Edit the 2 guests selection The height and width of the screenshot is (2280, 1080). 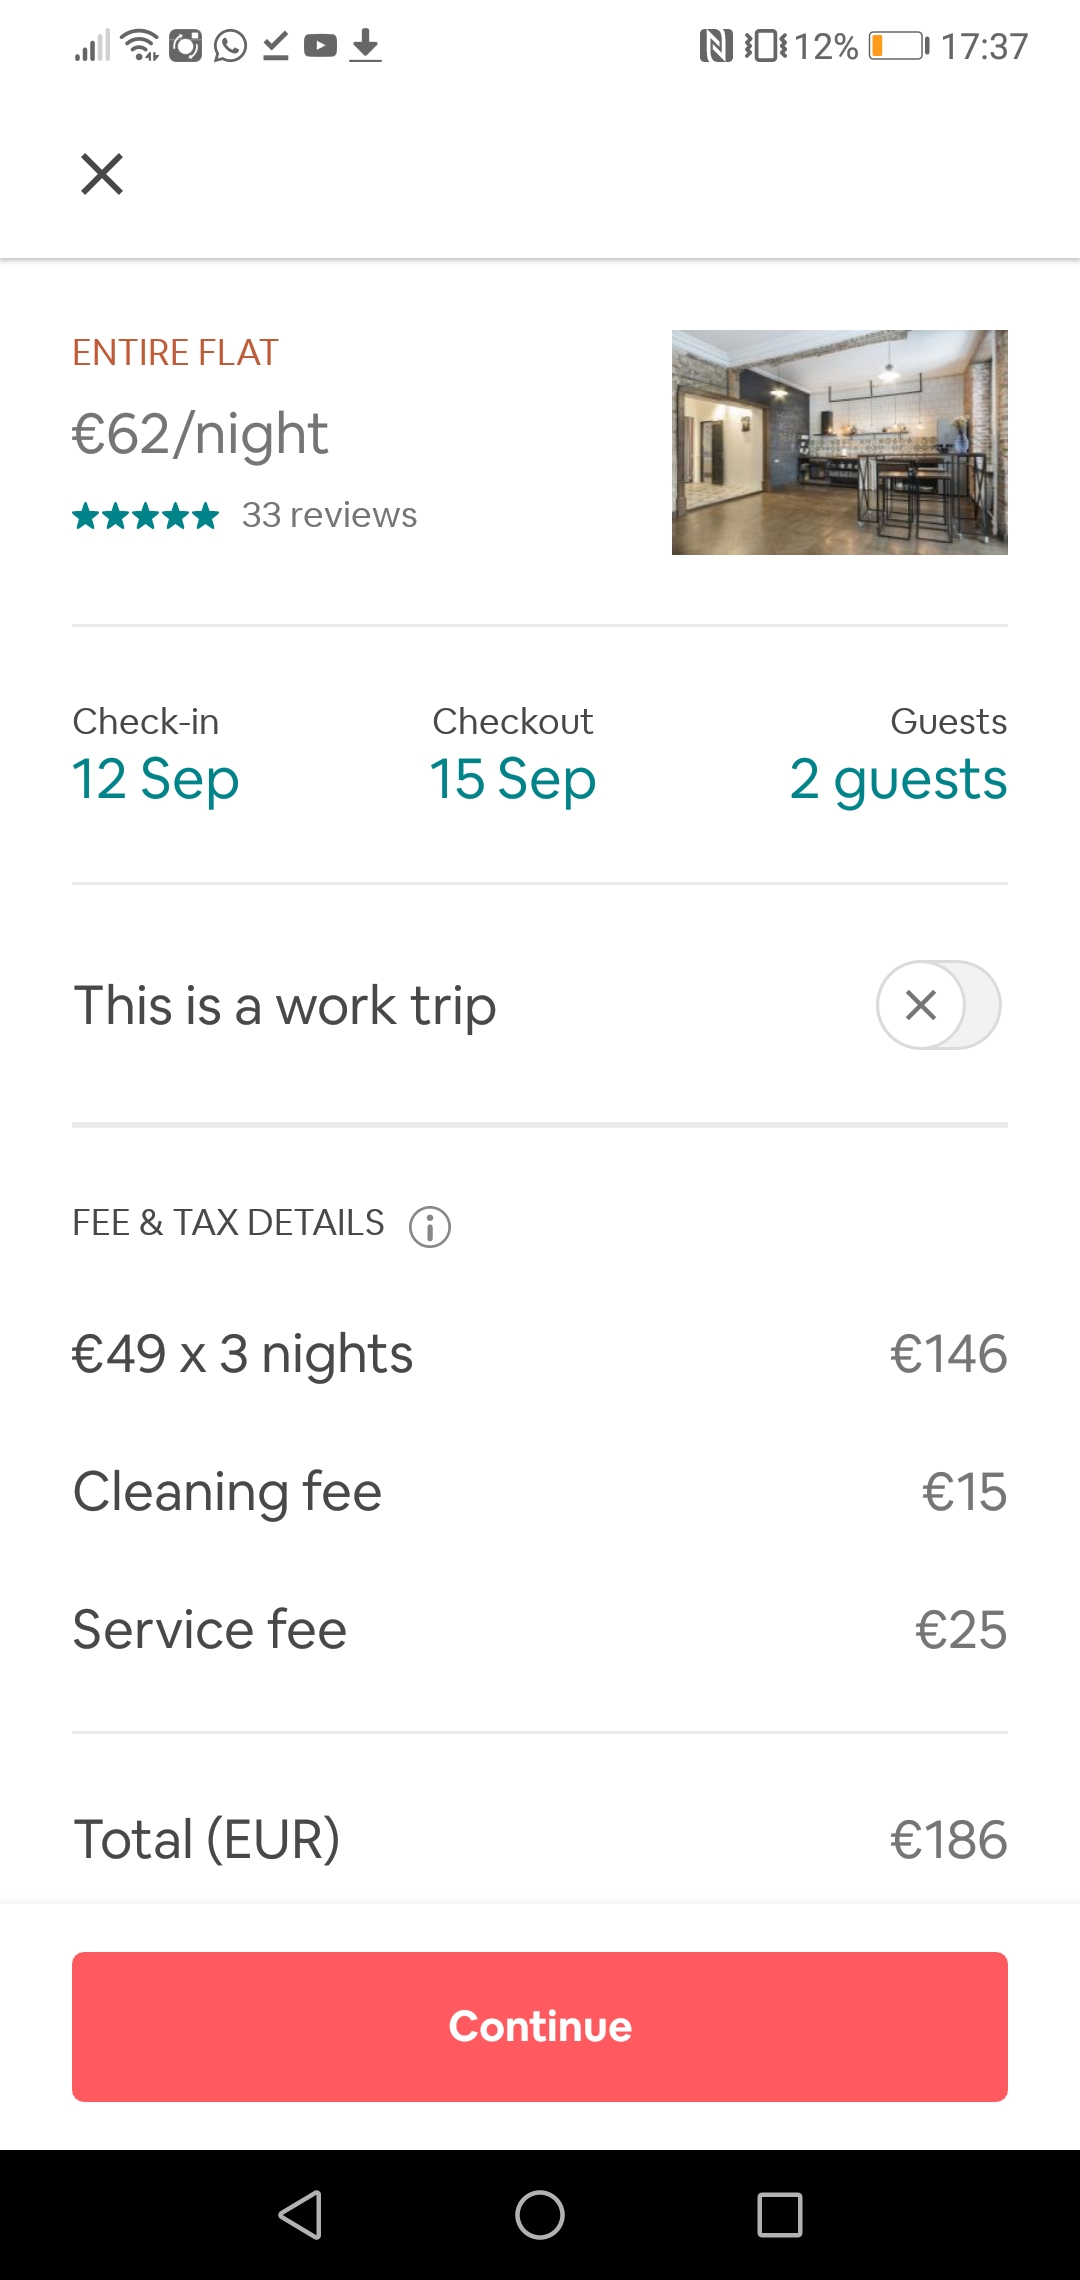coord(898,778)
